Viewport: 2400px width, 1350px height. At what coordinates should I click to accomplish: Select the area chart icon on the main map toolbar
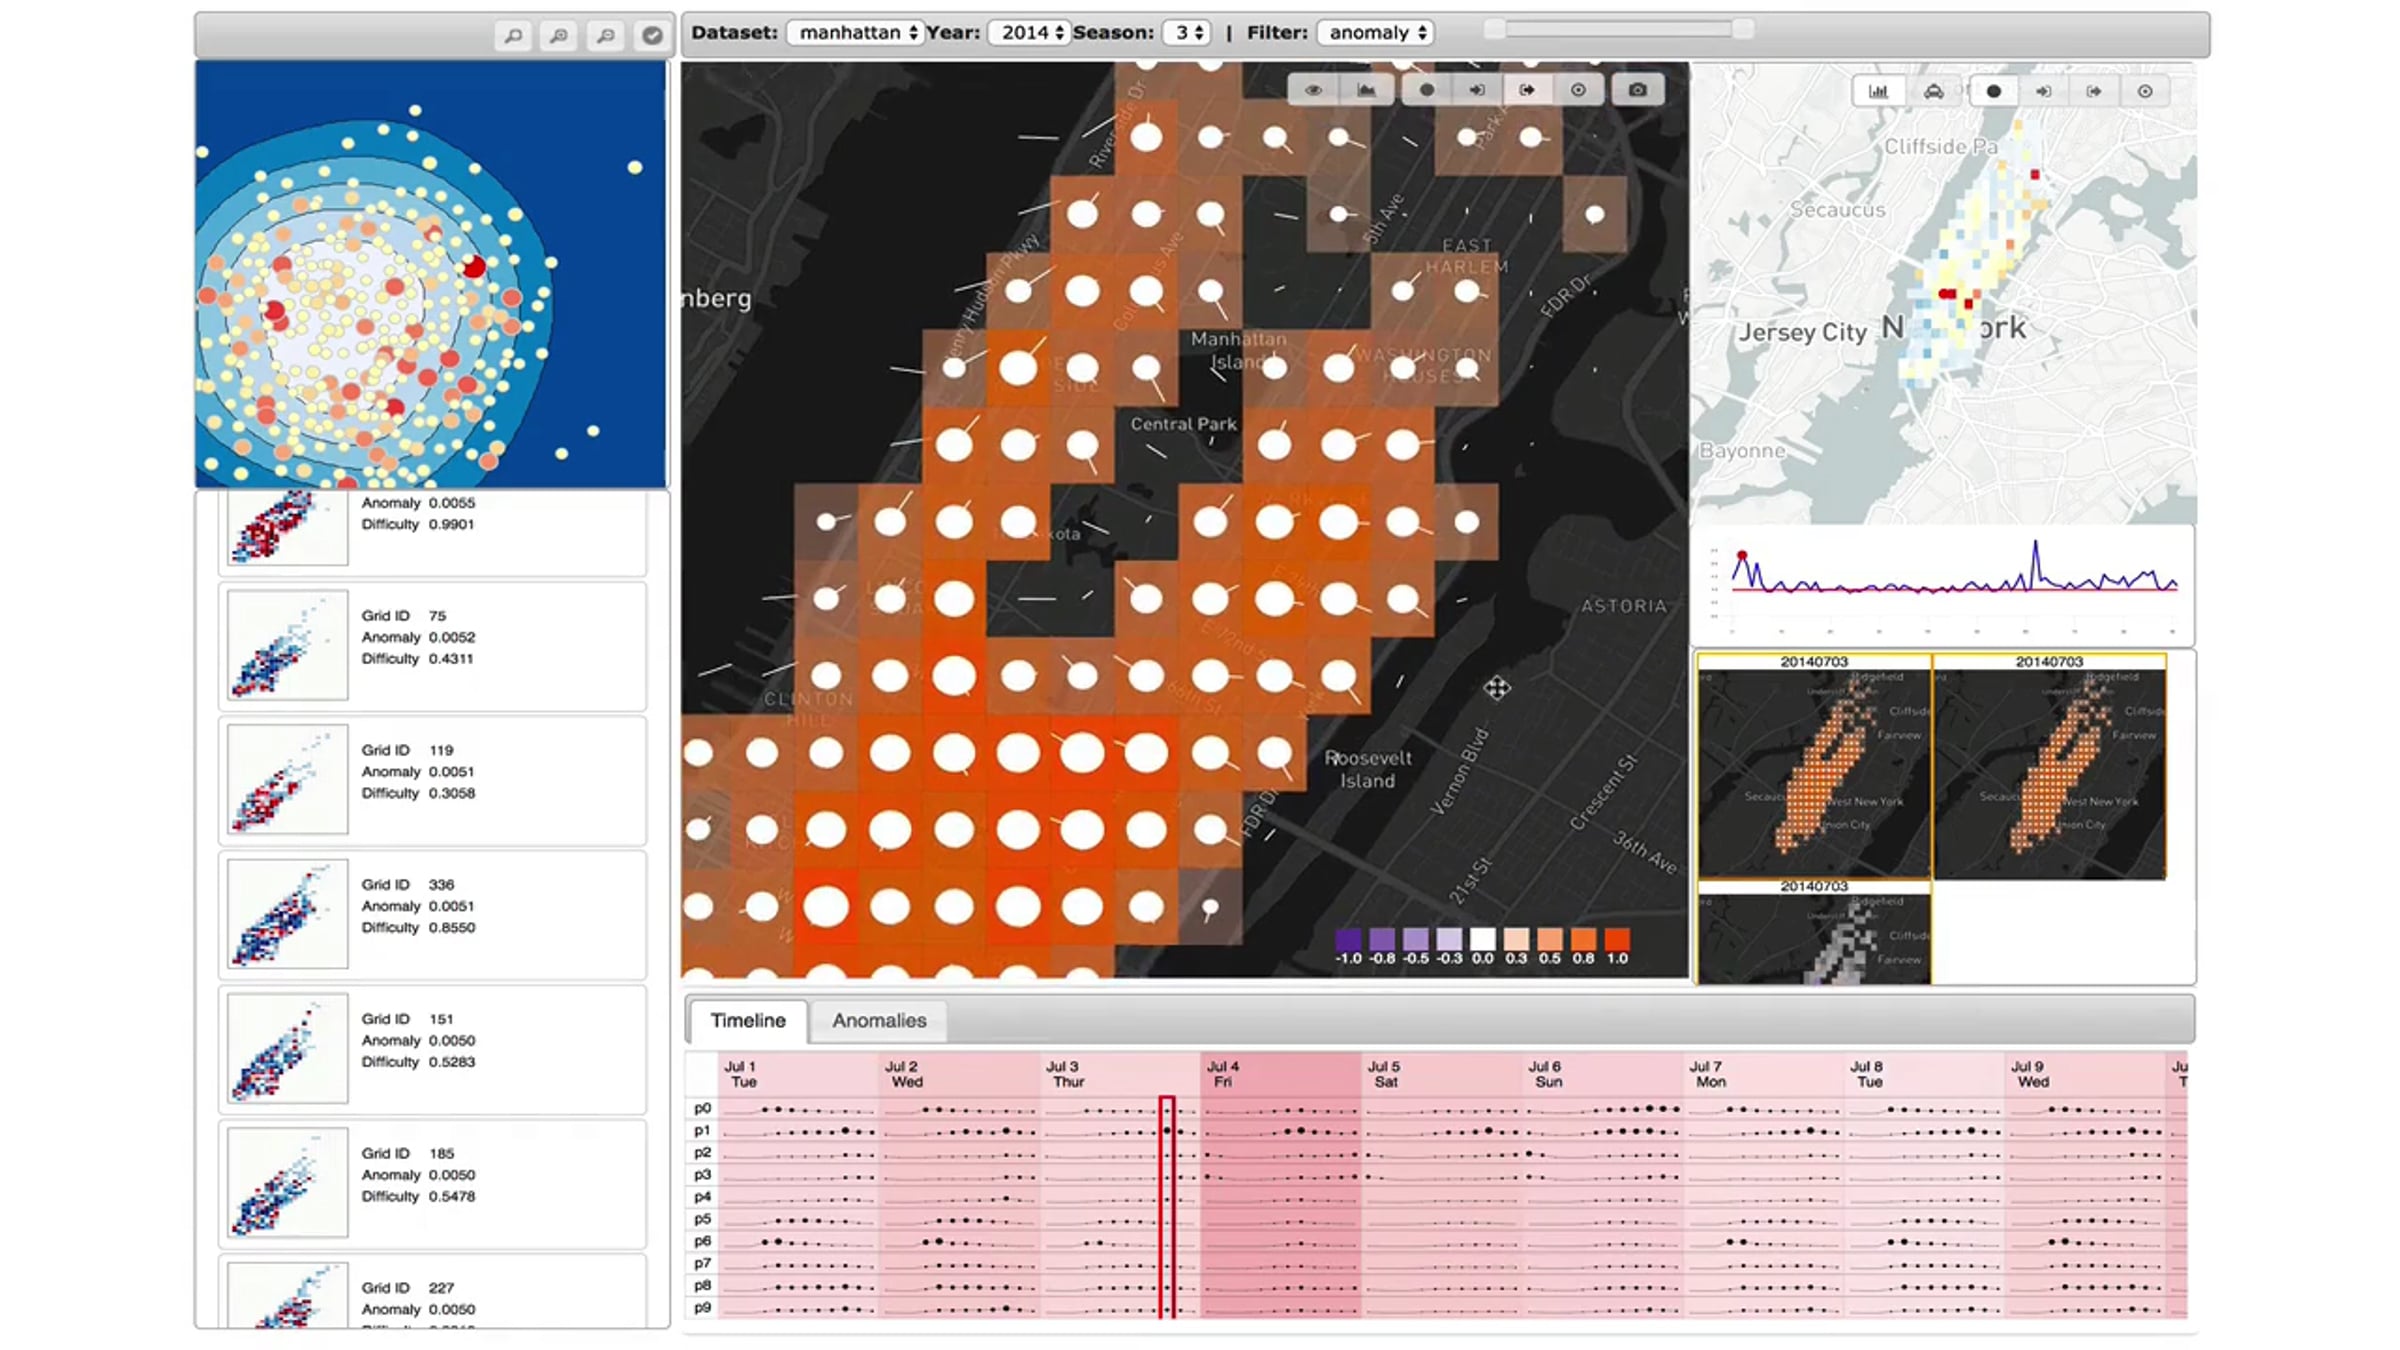tap(1366, 90)
